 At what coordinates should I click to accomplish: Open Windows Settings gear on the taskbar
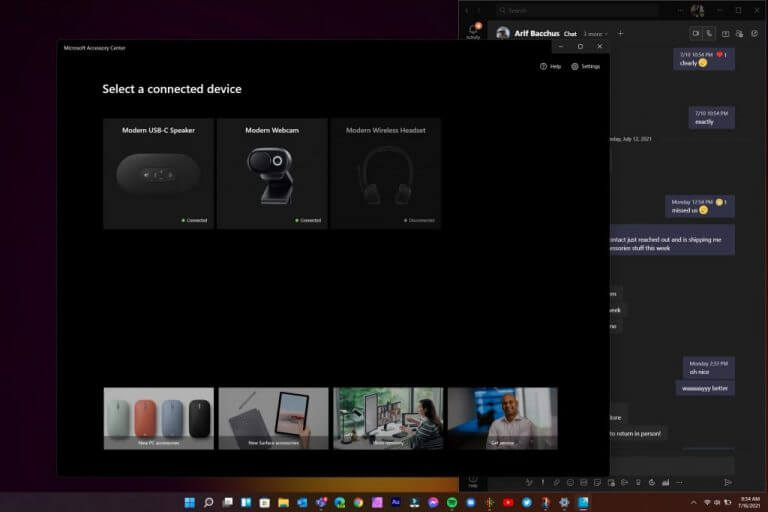point(564,502)
